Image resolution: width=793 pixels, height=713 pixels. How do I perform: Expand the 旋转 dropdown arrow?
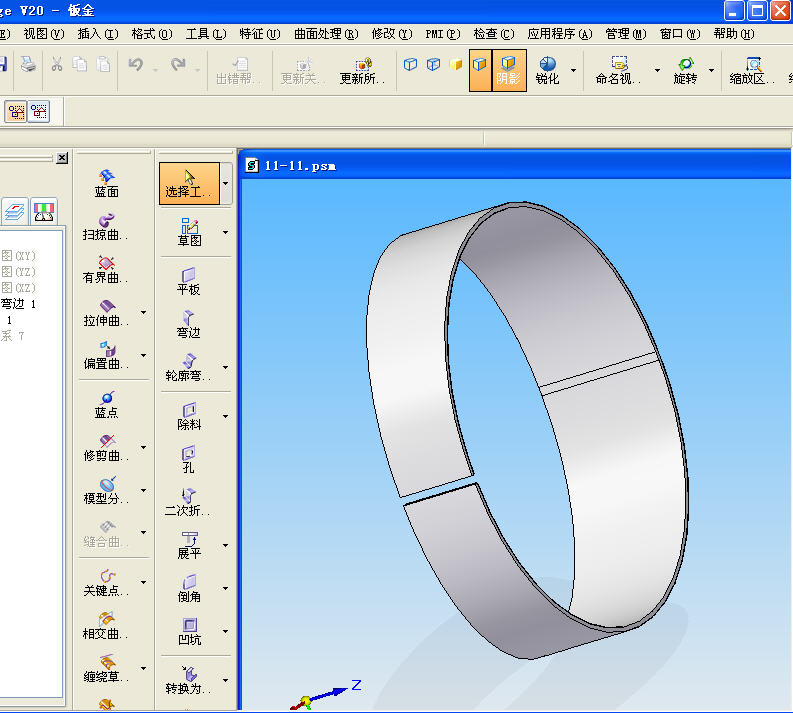(x=712, y=70)
